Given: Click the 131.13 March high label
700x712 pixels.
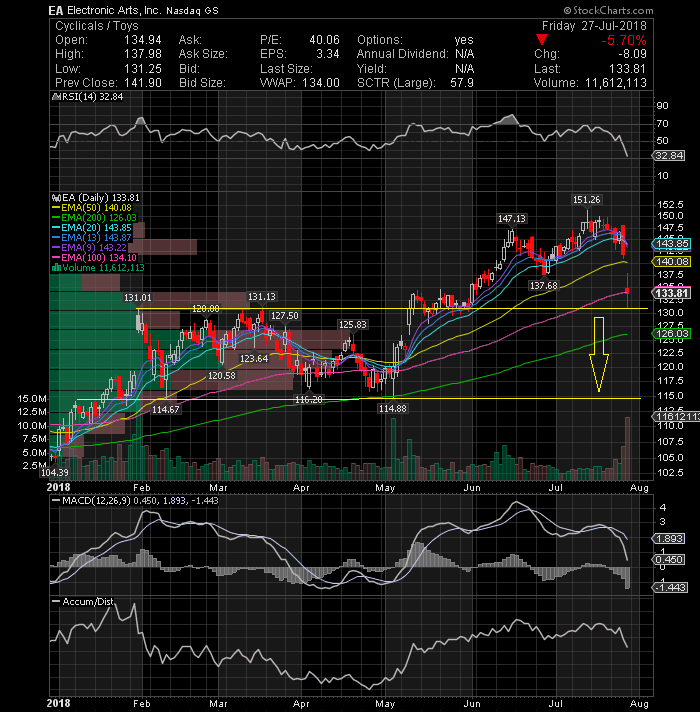Looking at the screenshot, I should (261, 297).
